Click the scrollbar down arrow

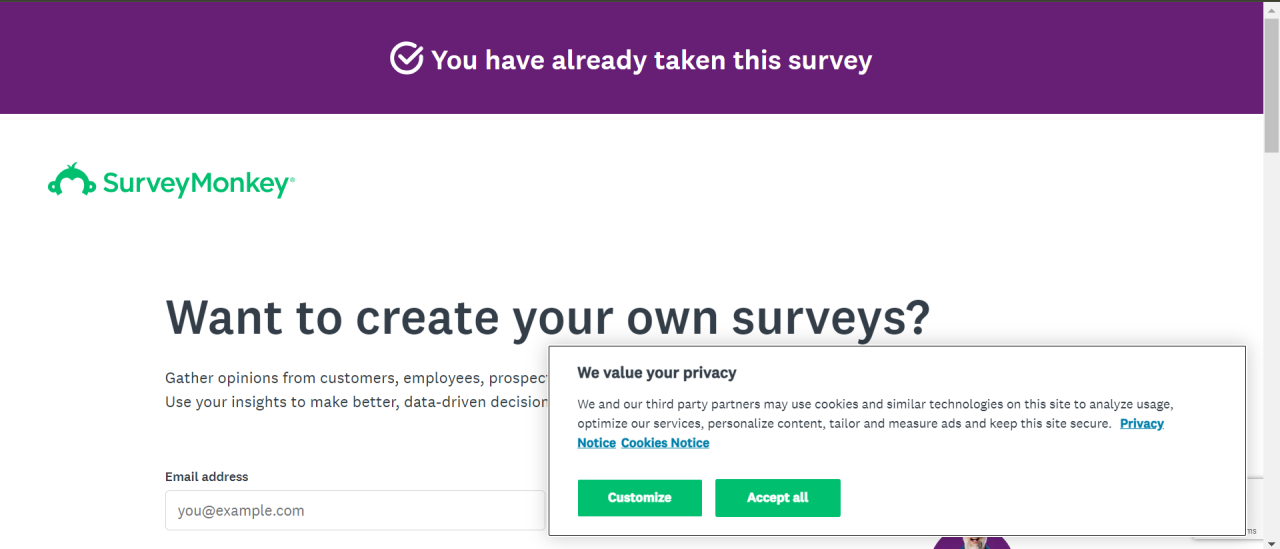(x=1271, y=541)
